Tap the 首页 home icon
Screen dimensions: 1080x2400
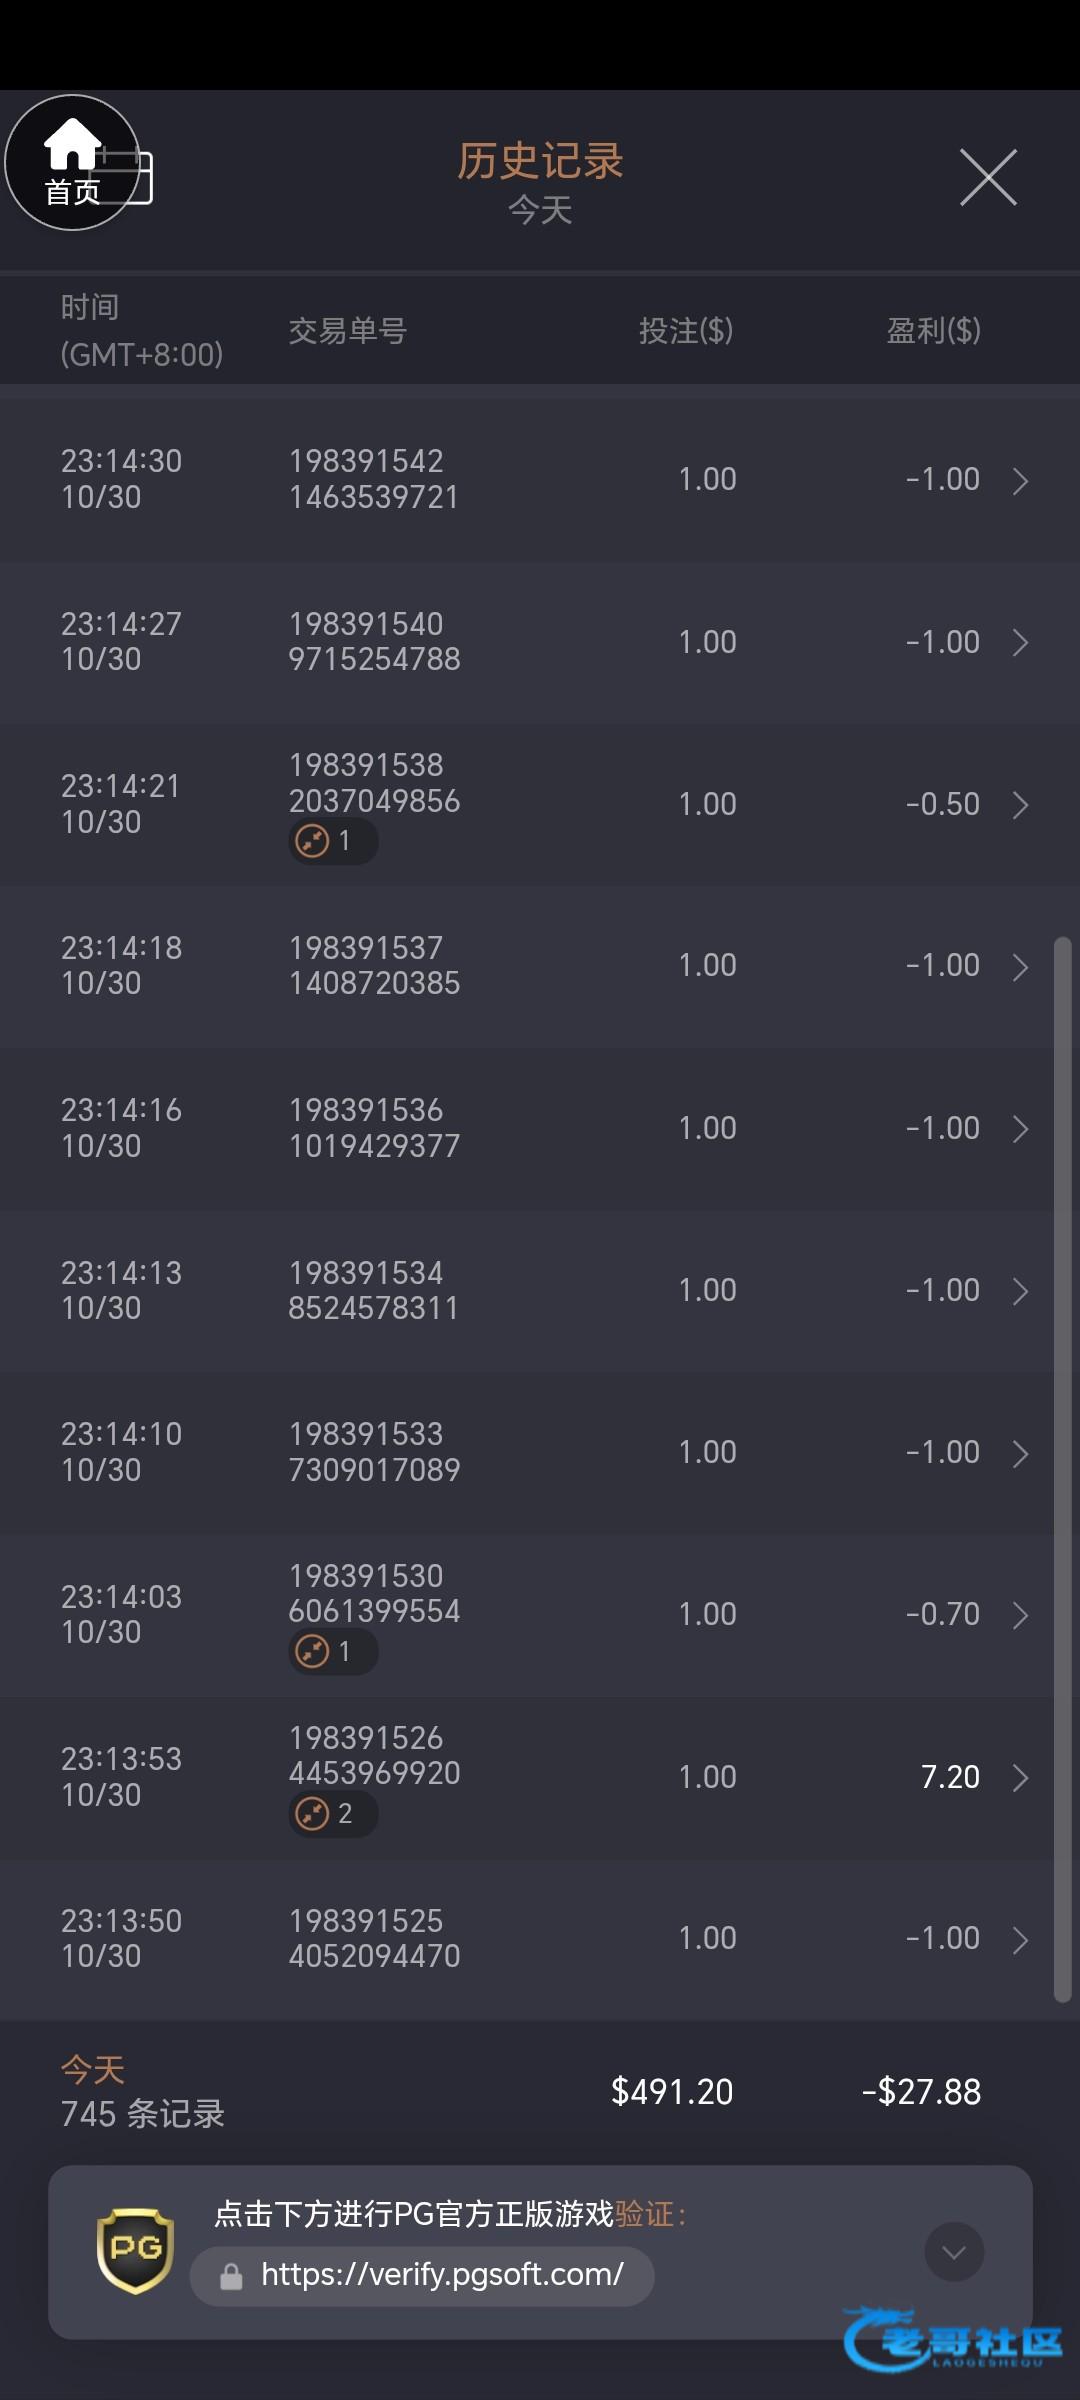[72, 162]
